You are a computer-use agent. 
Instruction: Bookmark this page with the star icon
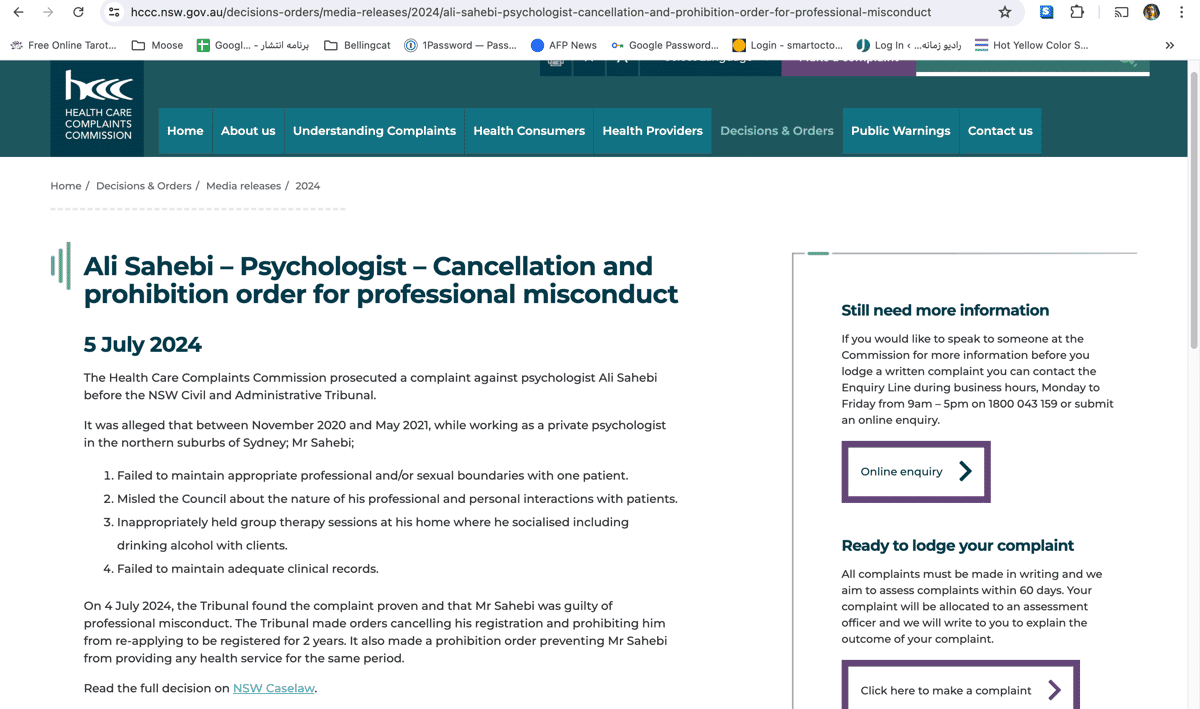point(1005,12)
